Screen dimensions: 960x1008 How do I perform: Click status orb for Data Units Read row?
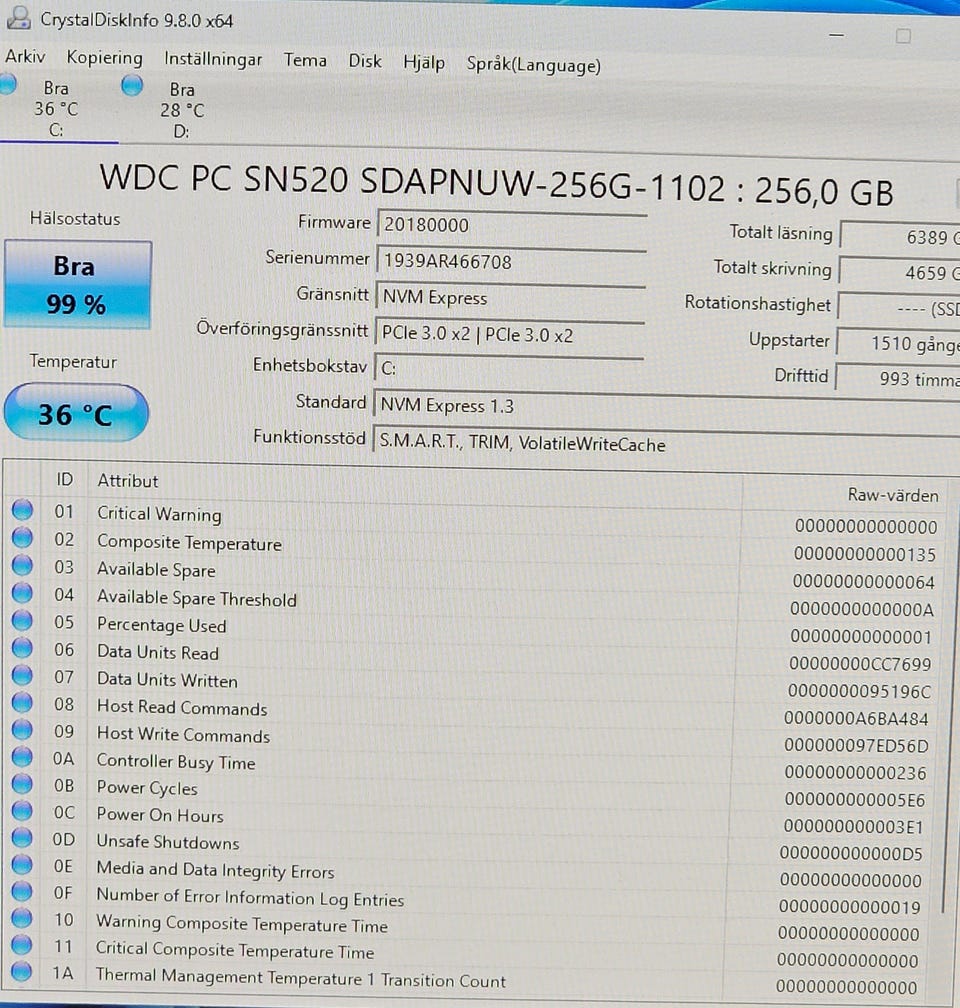tap(22, 648)
